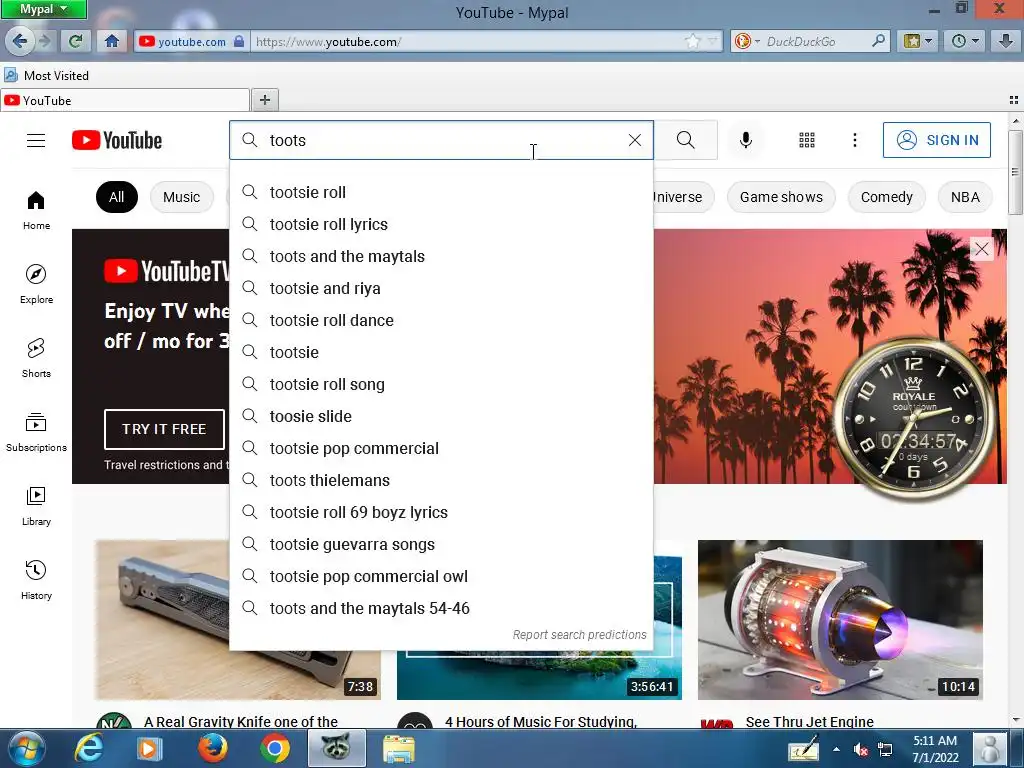Open Subscriptions in the YouTube sidebar
This screenshot has width=1024, height=768.
tap(36, 431)
